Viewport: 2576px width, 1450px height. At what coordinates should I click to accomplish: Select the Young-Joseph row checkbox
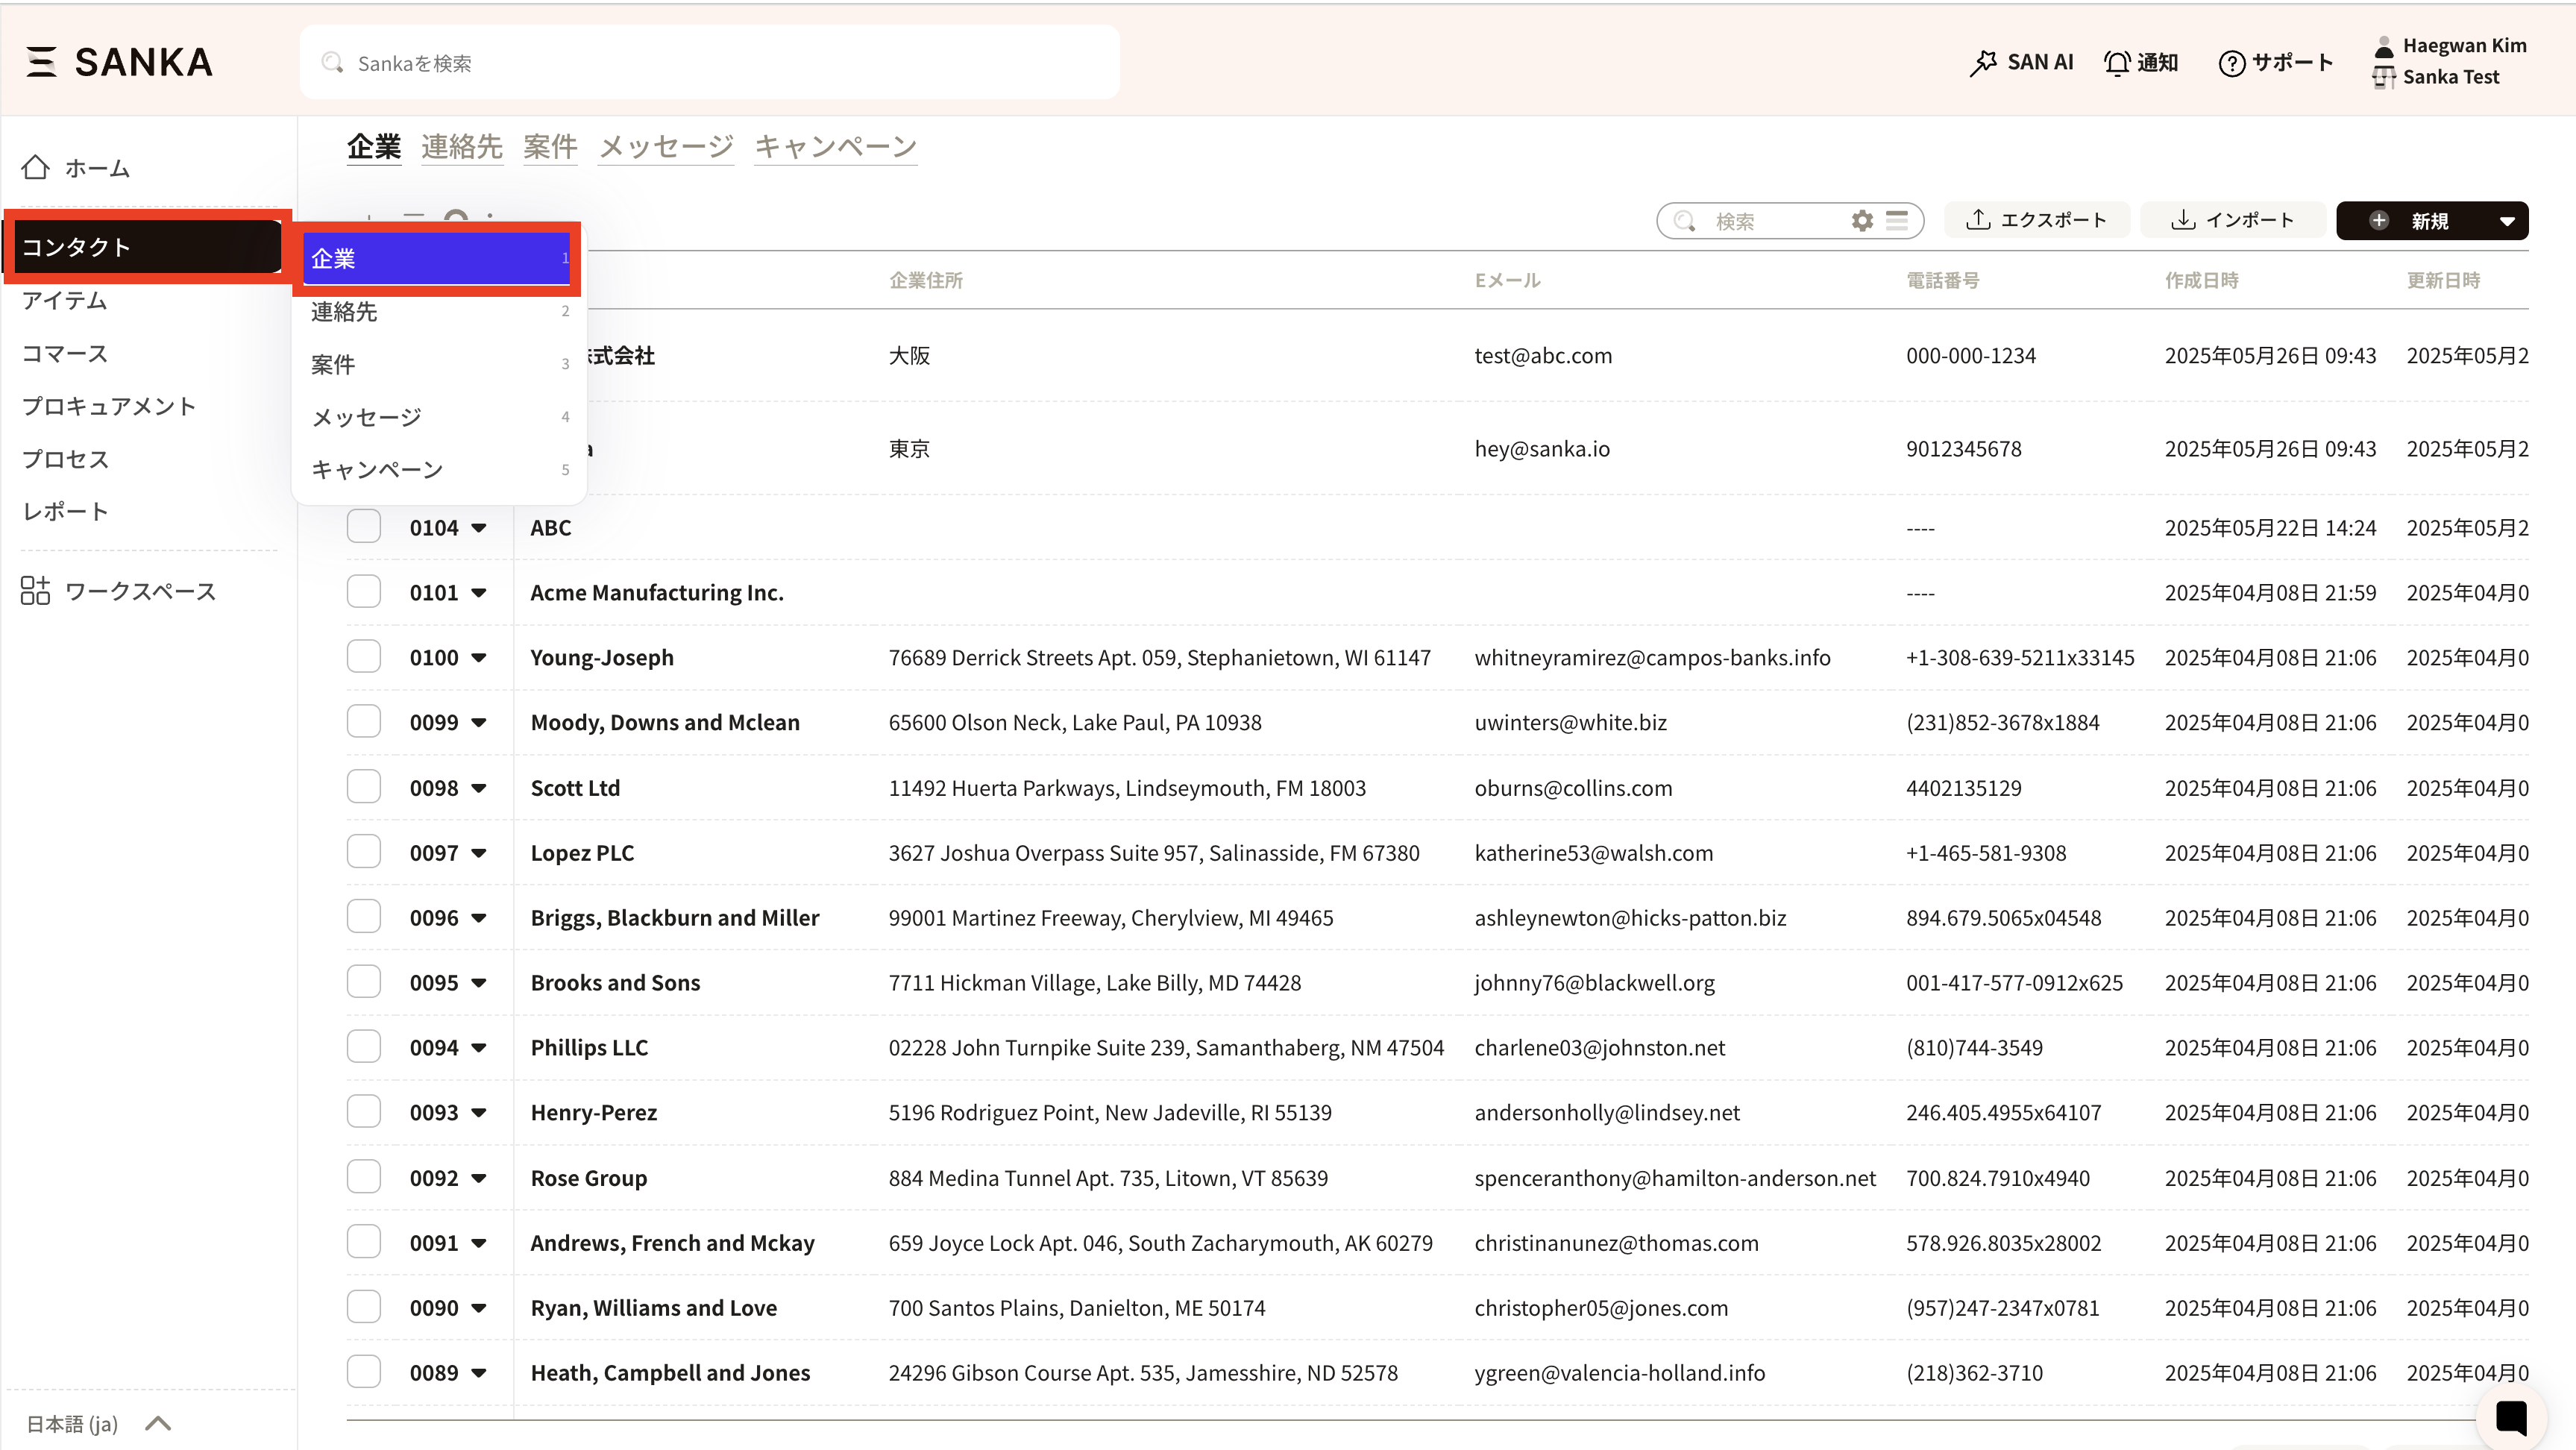[x=364, y=657]
